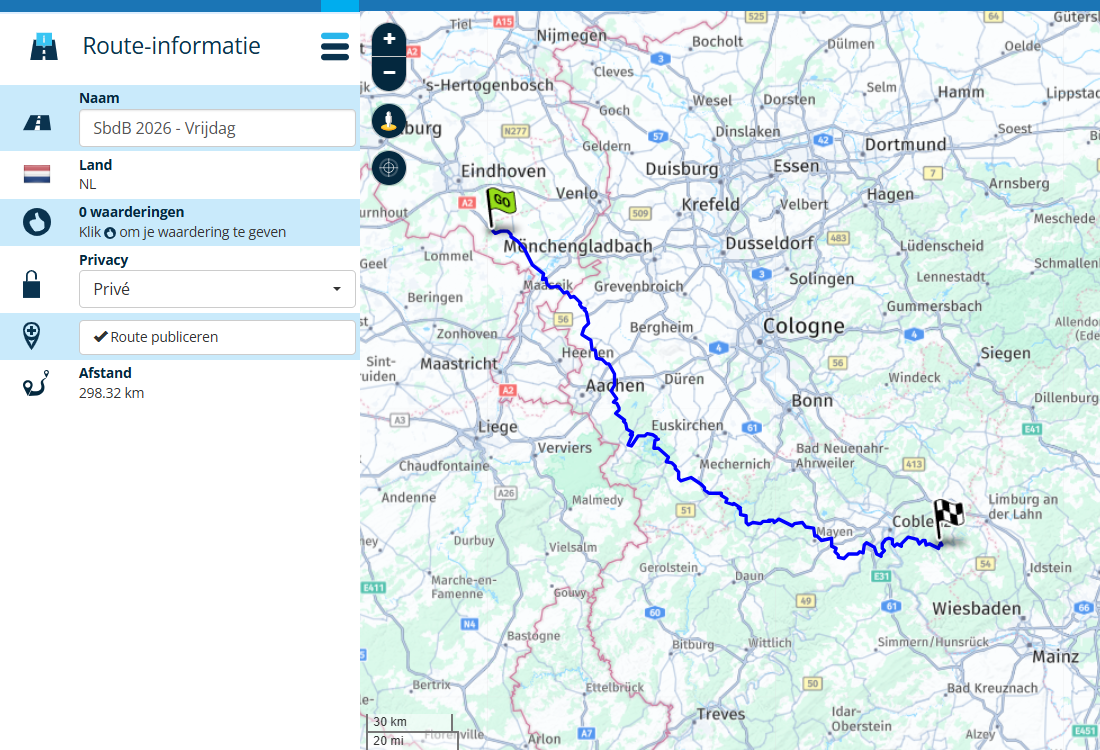
Task: Click the road icon beside Naam field
Action: point(38,122)
